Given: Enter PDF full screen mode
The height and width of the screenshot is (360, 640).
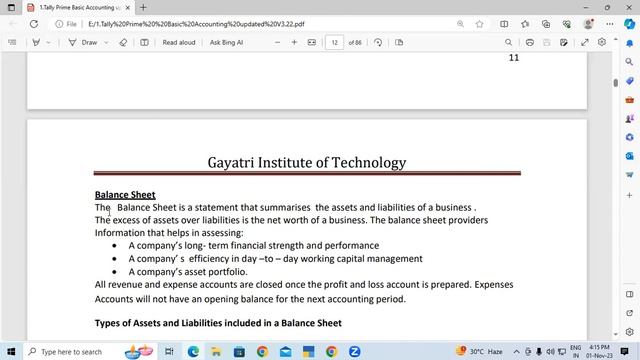Looking at the screenshot, I should click(x=585, y=42).
